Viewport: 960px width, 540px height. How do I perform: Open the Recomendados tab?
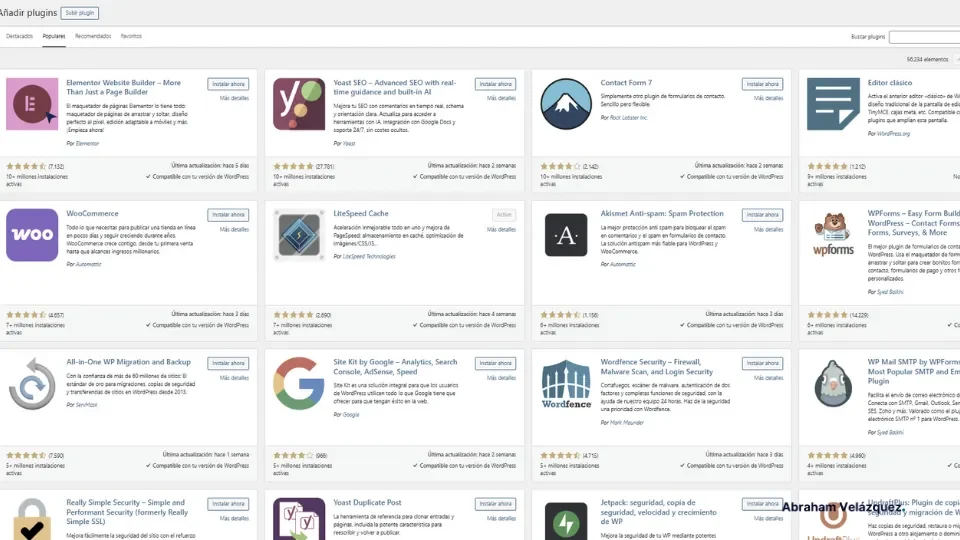pyautogui.click(x=93, y=36)
